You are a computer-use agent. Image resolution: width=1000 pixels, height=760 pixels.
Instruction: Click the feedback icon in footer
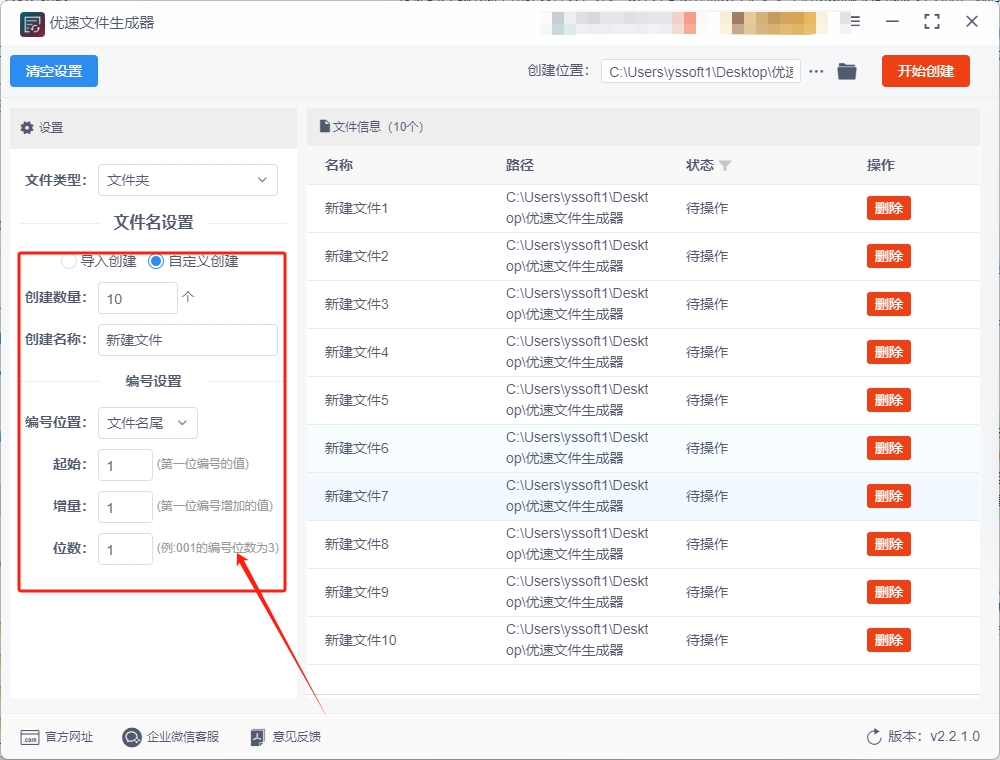[258, 737]
